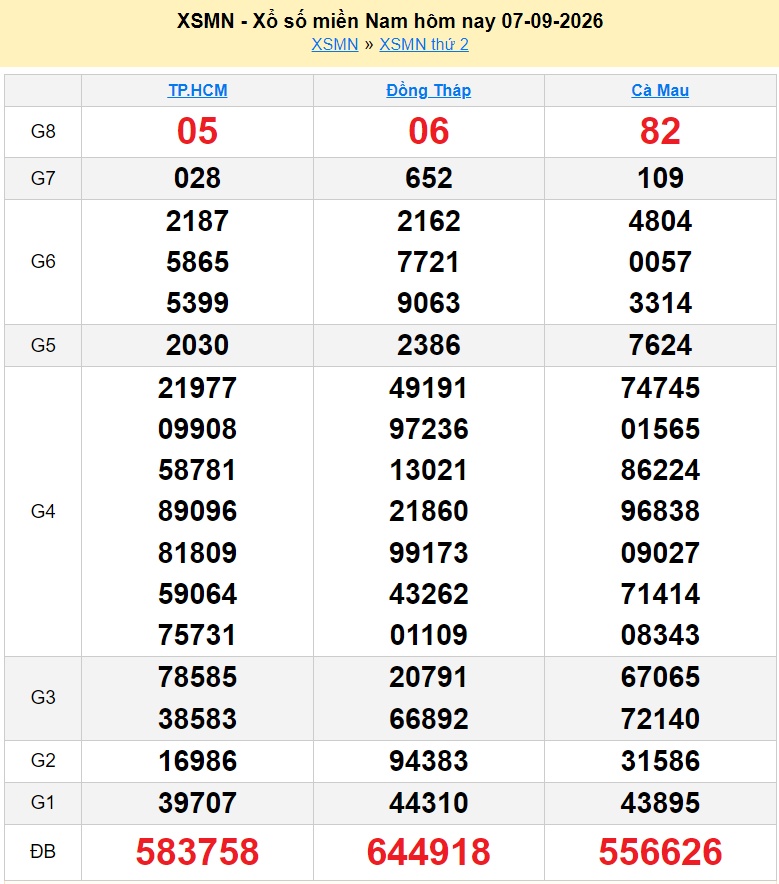Select G8 result 05 for TP.HCM

(197, 131)
